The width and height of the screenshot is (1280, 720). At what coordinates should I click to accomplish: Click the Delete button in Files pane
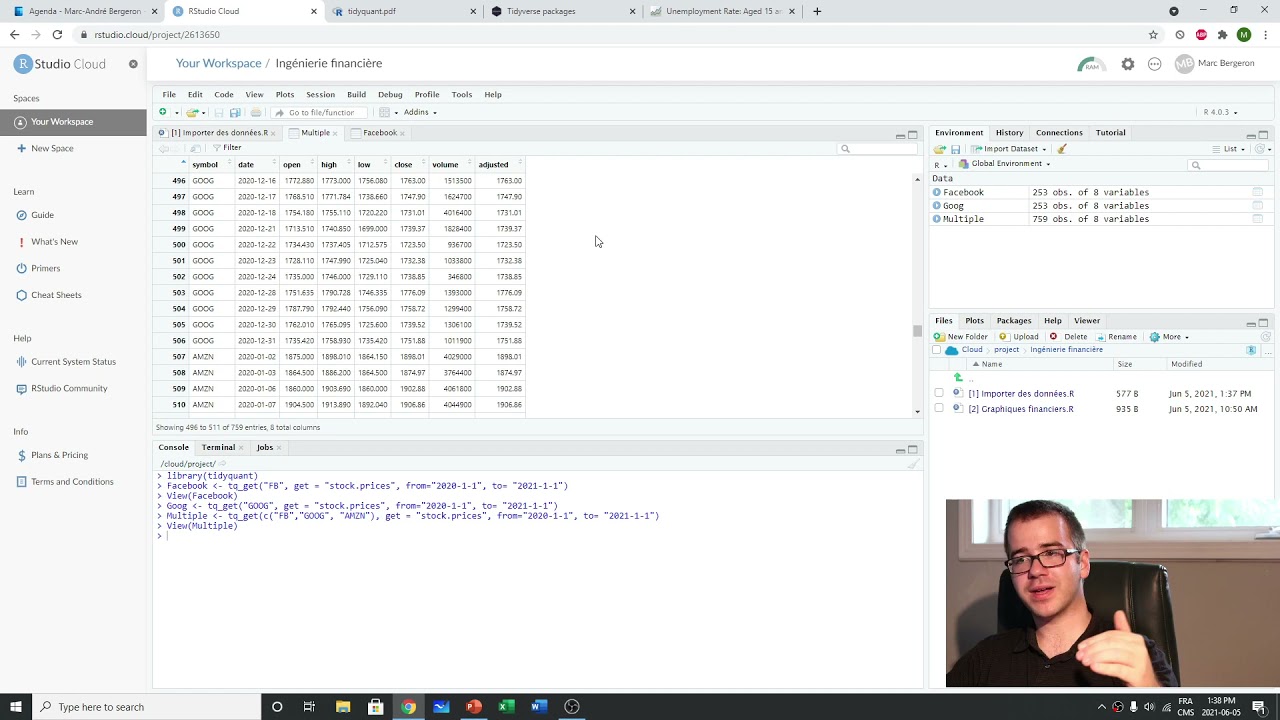(x=1068, y=337)
